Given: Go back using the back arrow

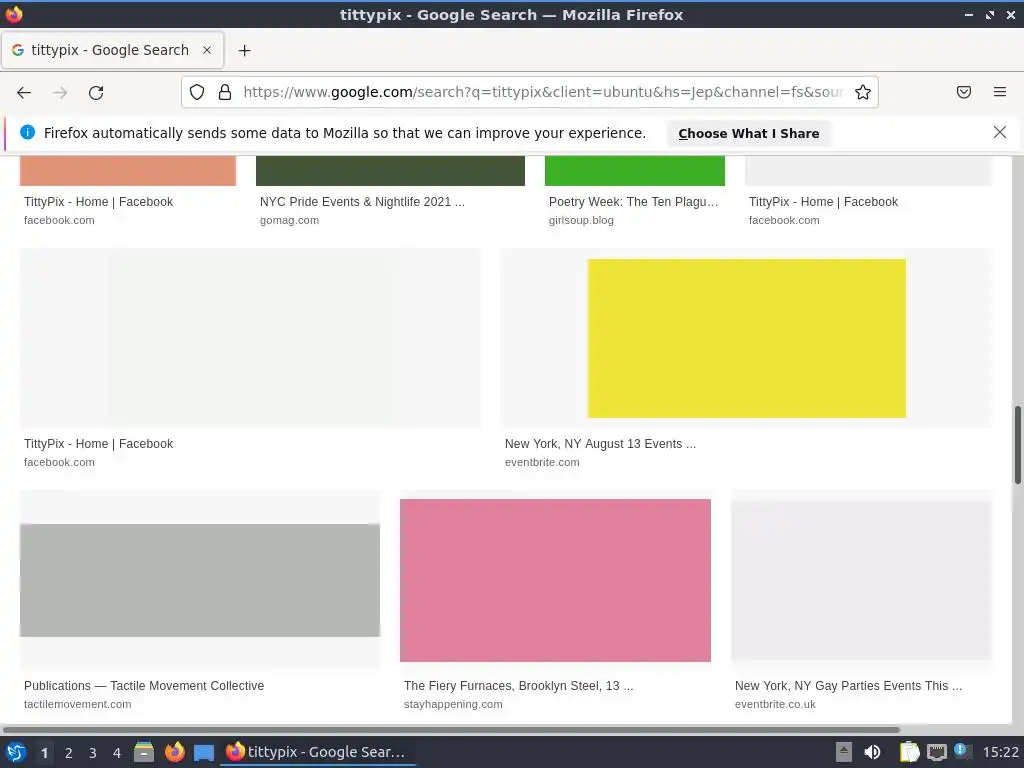Looking at the screenshot, I should [24, 93].
